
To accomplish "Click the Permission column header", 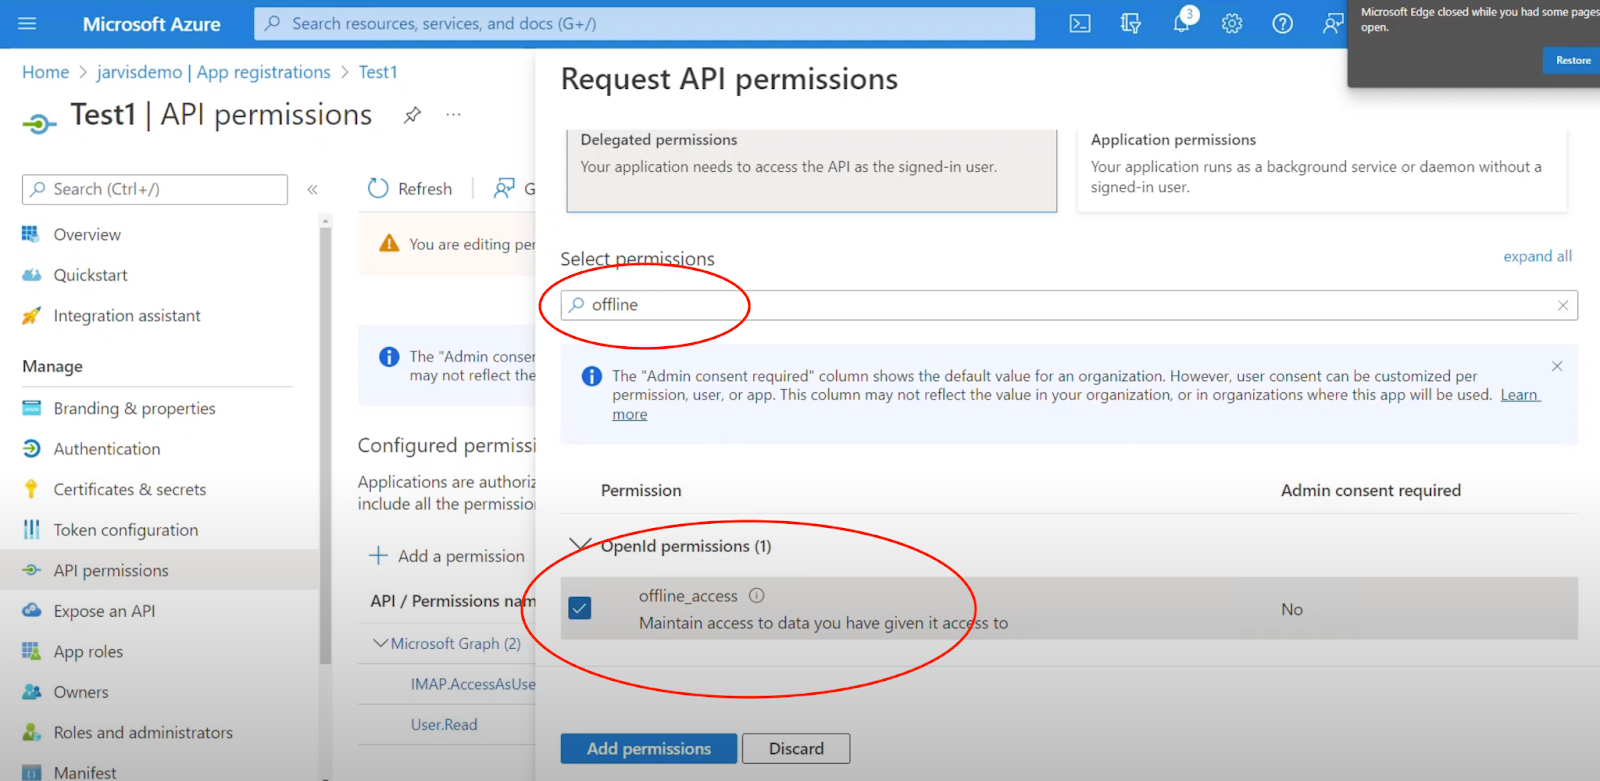I will click(x=641, y=490).
